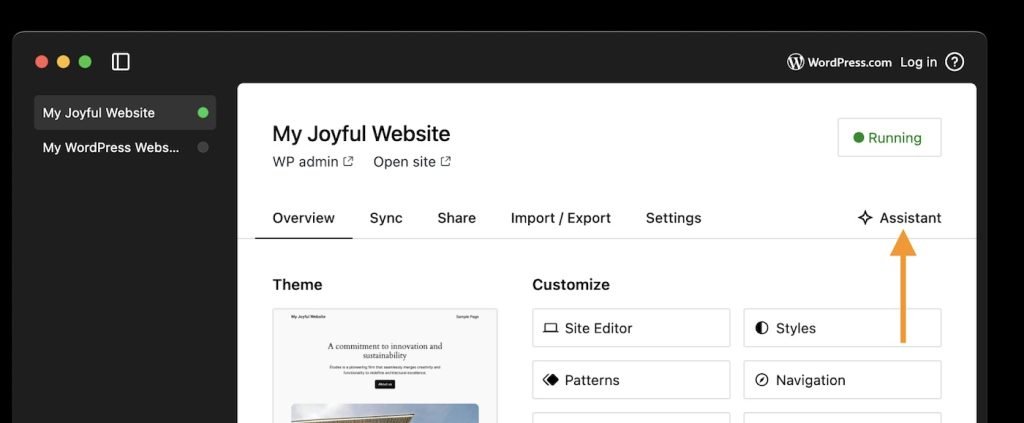Screen dimensions: 1024x423
Task: Click the Assistant sparkle icon
Action: (x=865, y=218)
